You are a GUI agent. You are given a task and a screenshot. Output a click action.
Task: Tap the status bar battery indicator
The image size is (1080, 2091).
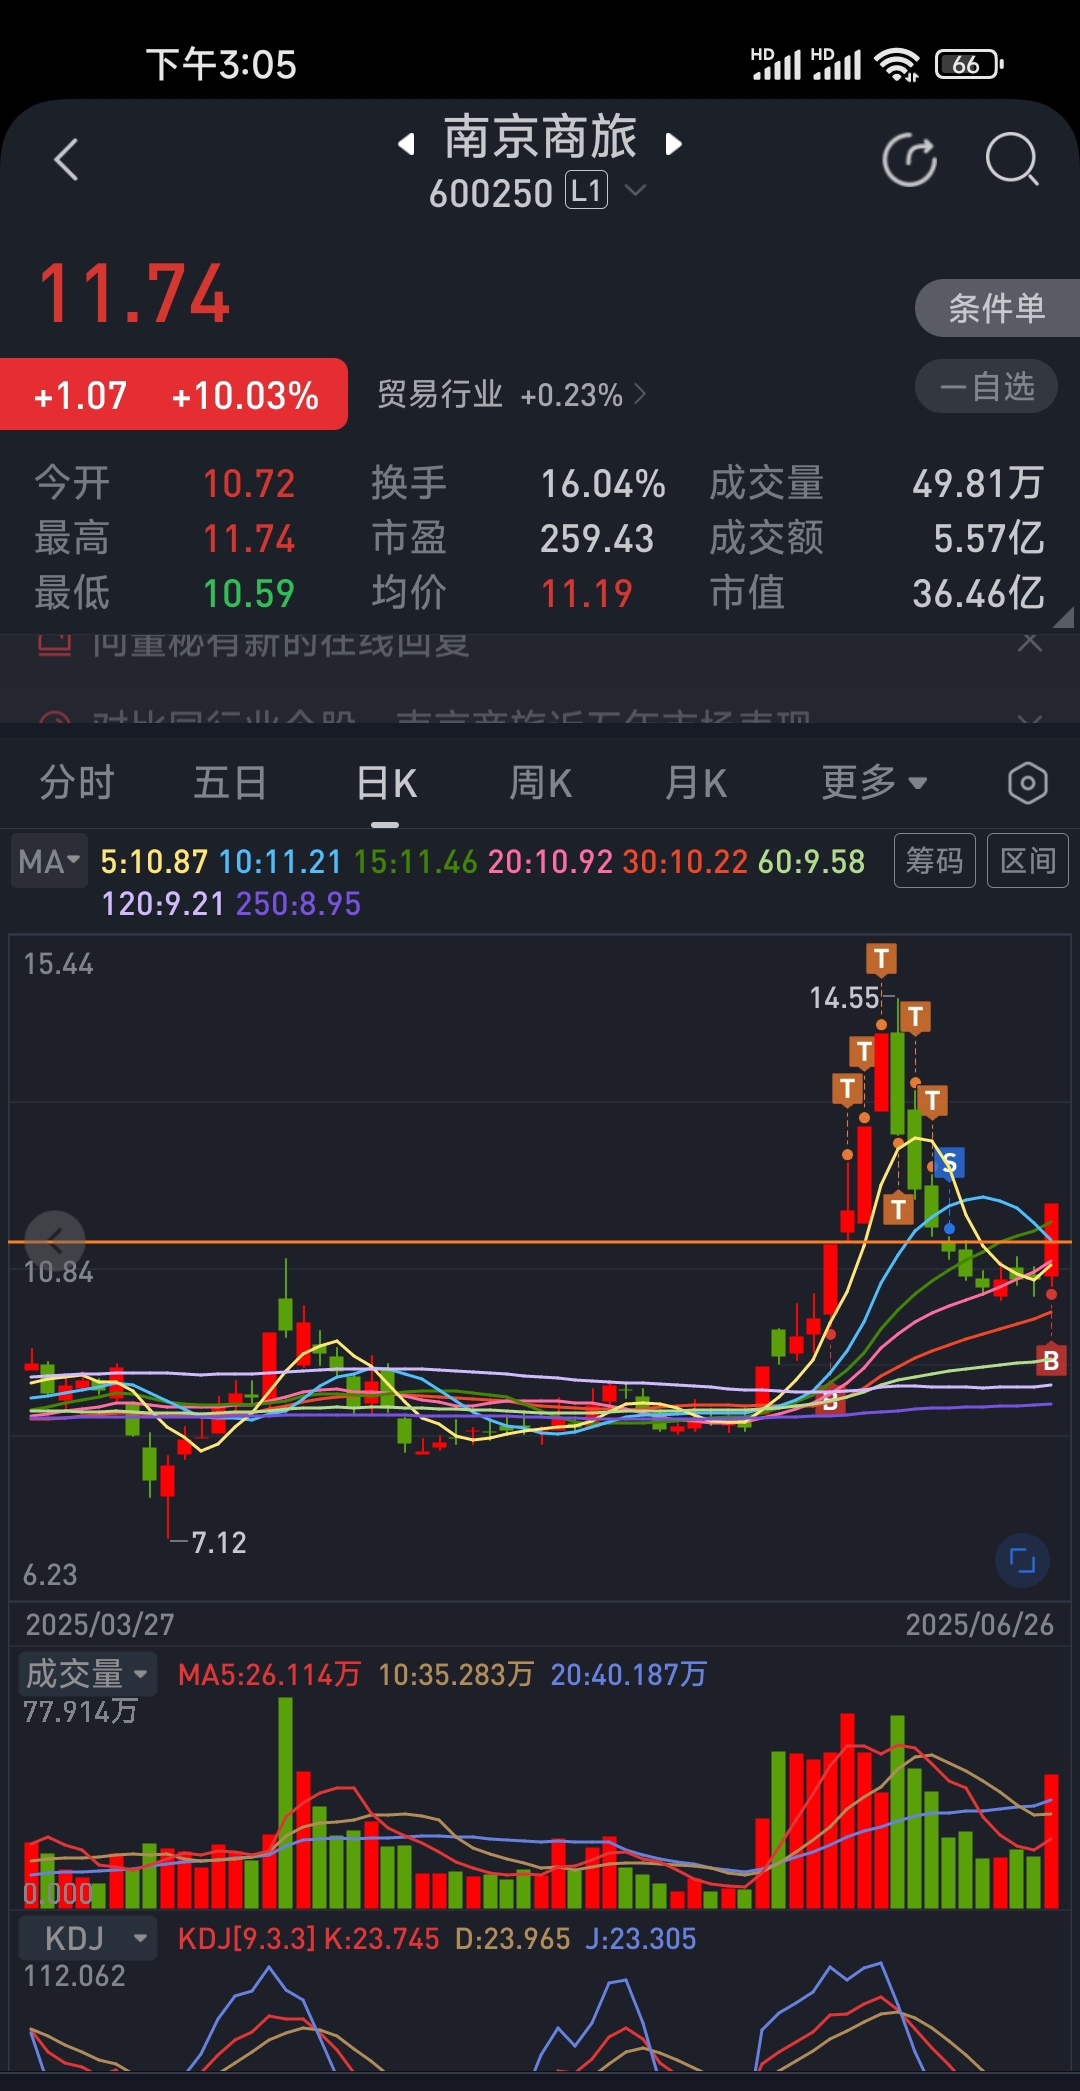tap(969, 65)
